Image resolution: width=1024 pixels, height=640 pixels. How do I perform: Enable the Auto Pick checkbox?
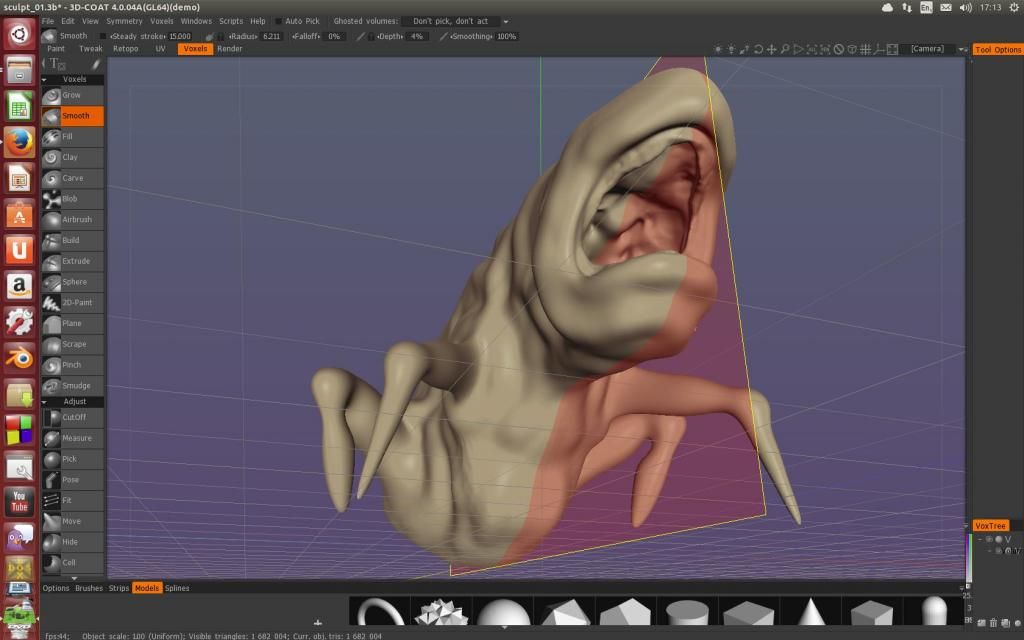(x=279, y=21)
